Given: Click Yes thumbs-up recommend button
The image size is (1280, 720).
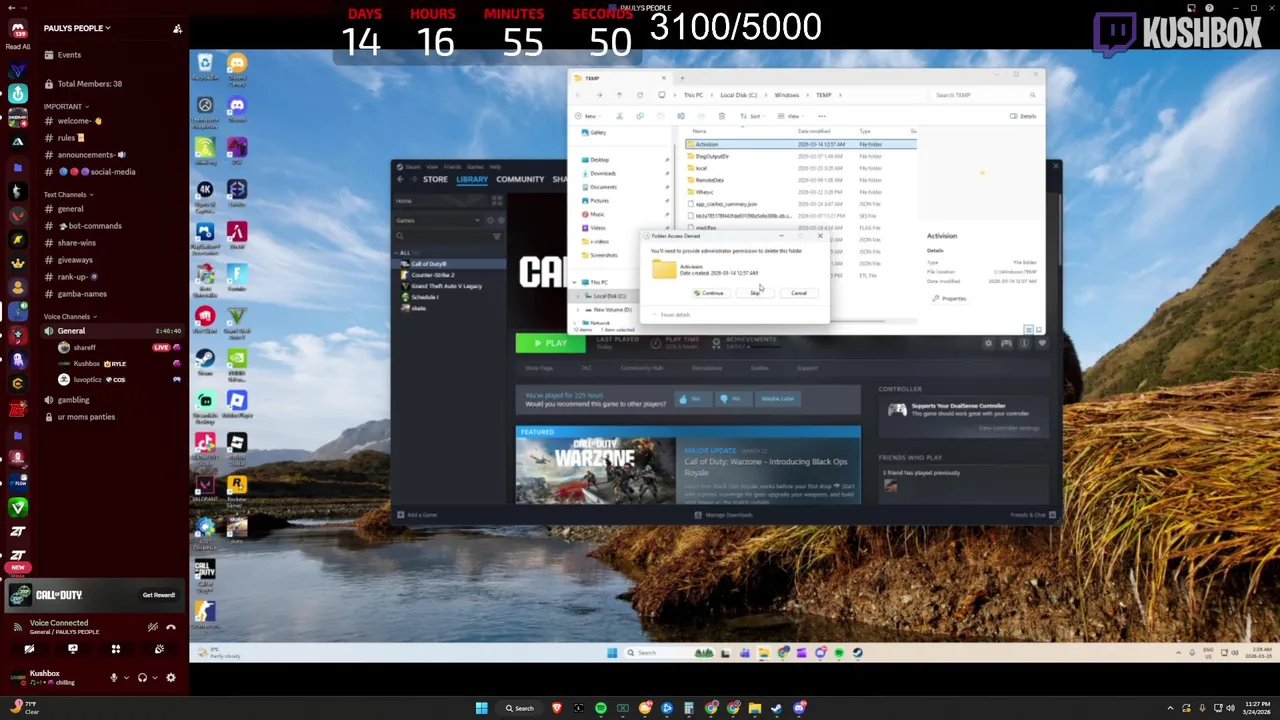Looking at the screenshot, I should pos(691,399).
